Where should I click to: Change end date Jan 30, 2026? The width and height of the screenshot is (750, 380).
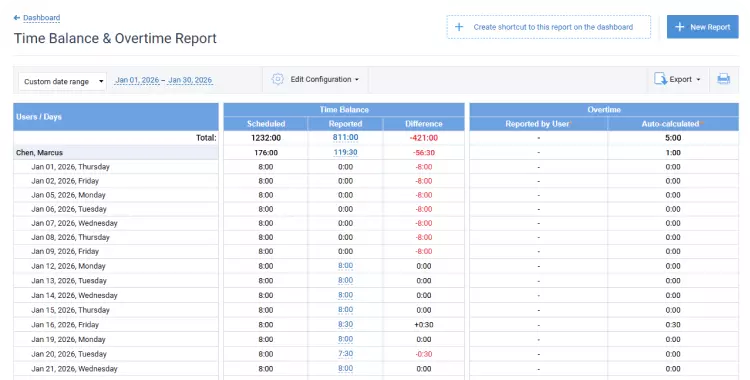pyautogui.click(x=190, y=80)
